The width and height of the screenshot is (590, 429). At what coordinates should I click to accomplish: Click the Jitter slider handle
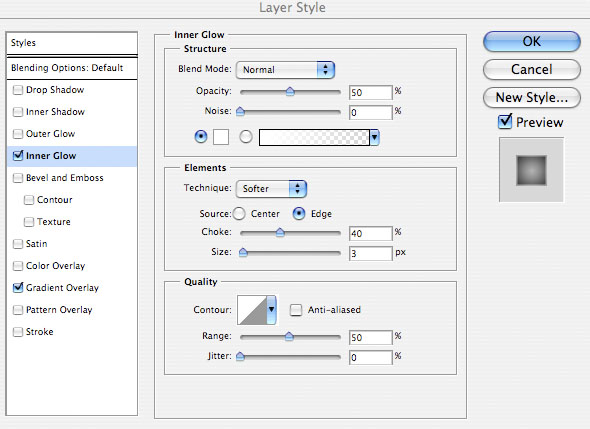240,356
